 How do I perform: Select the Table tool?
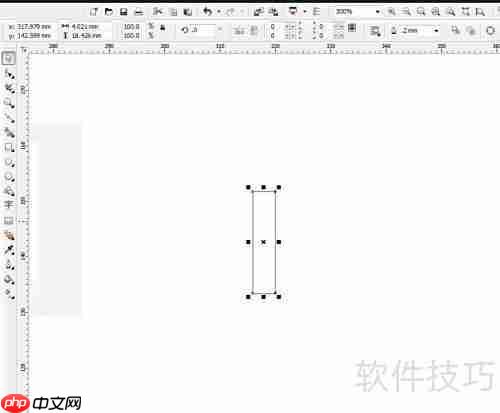pos(9,220)
